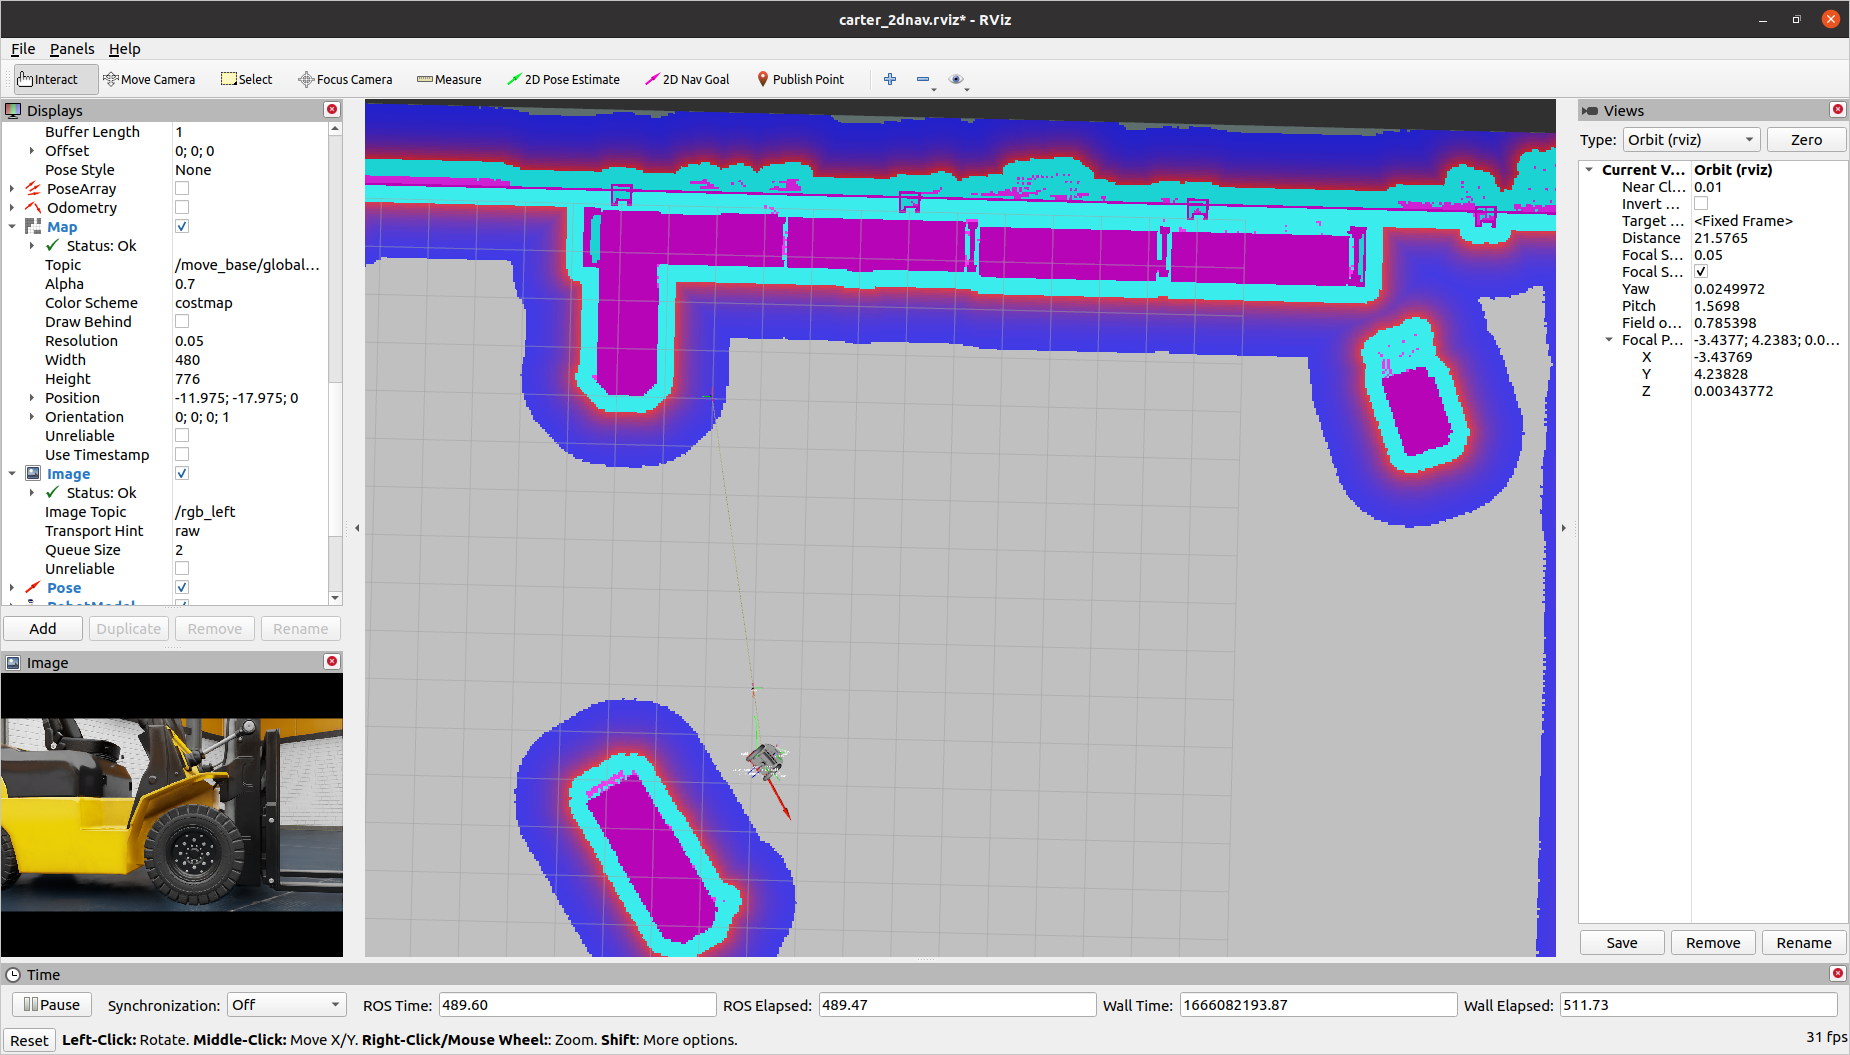Expand the Odometry display tree
Viewport: 1850px width, 1055px height.
pyautogui.click(x=12, y=208)
